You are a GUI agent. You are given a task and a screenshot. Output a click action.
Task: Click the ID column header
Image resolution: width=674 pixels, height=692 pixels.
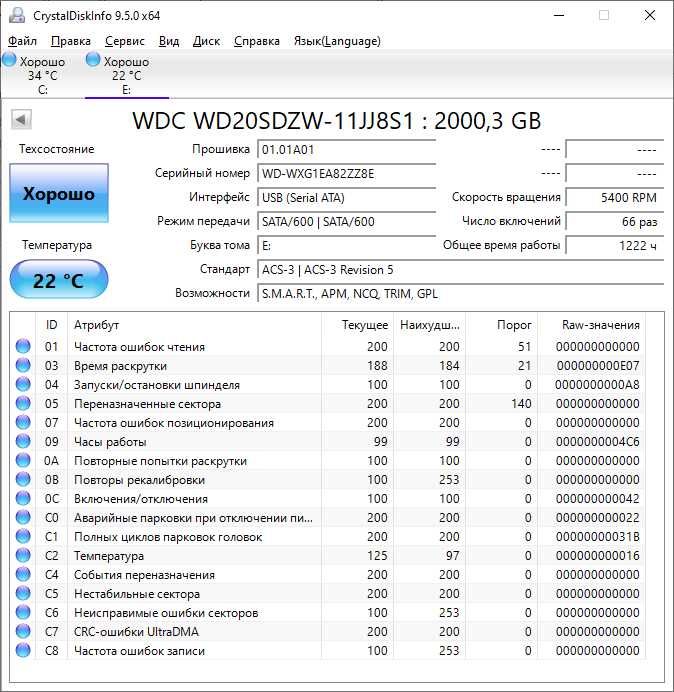coord(51,325)
